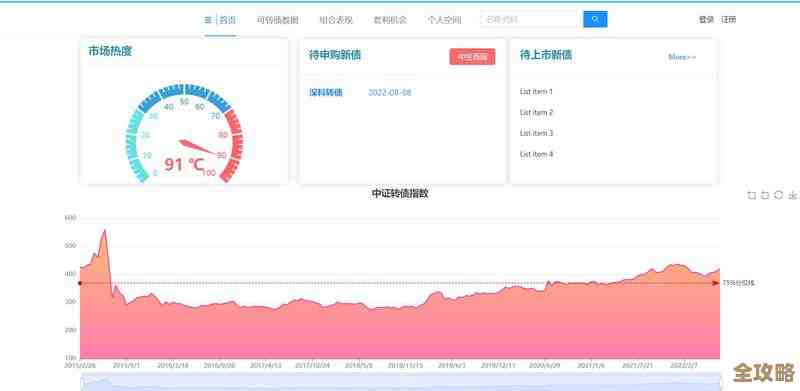Select List item 4 in 待上市新债

click(536, 154)
